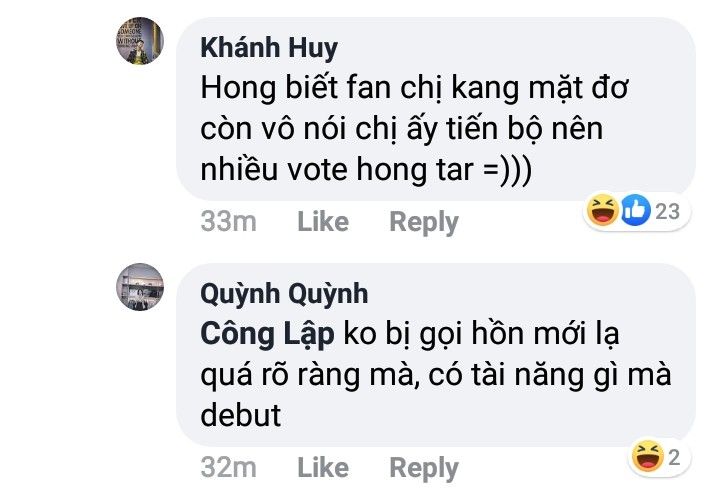Open the 2 reactions count

coord(675,459)
